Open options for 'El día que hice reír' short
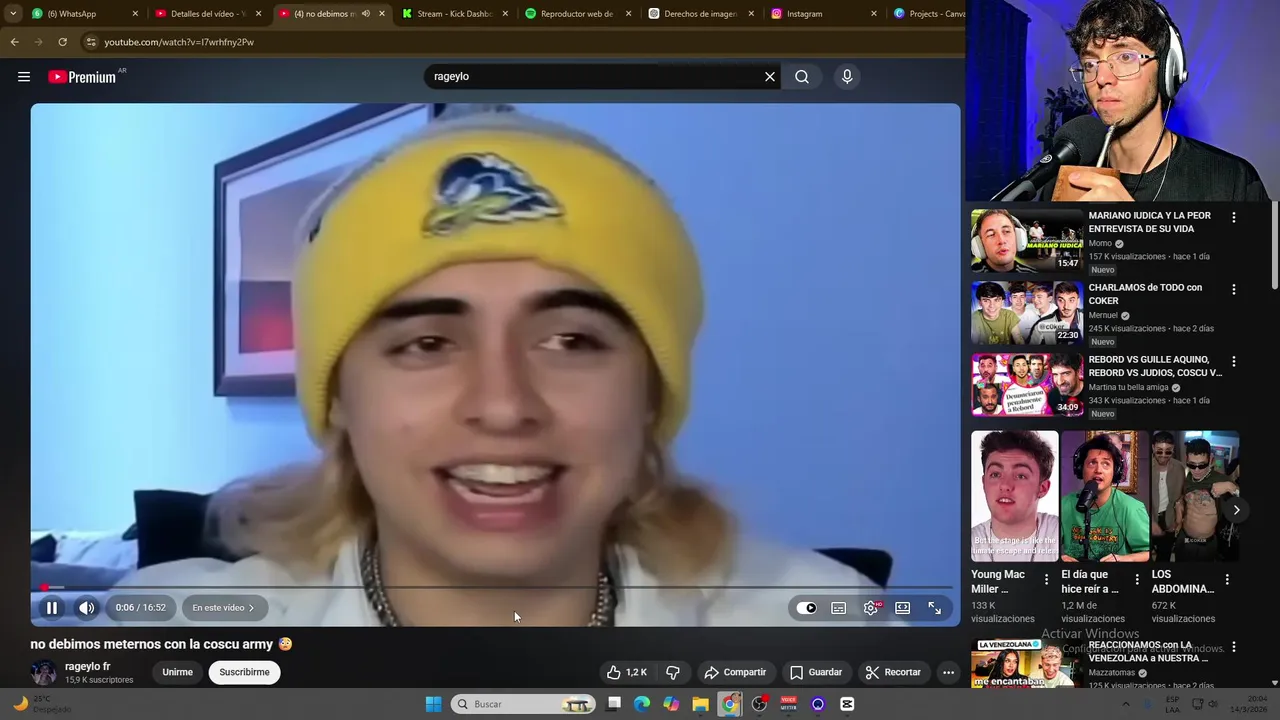Screen dimensions: 1280x720 pyautogui.click(x=1137, y=579)
